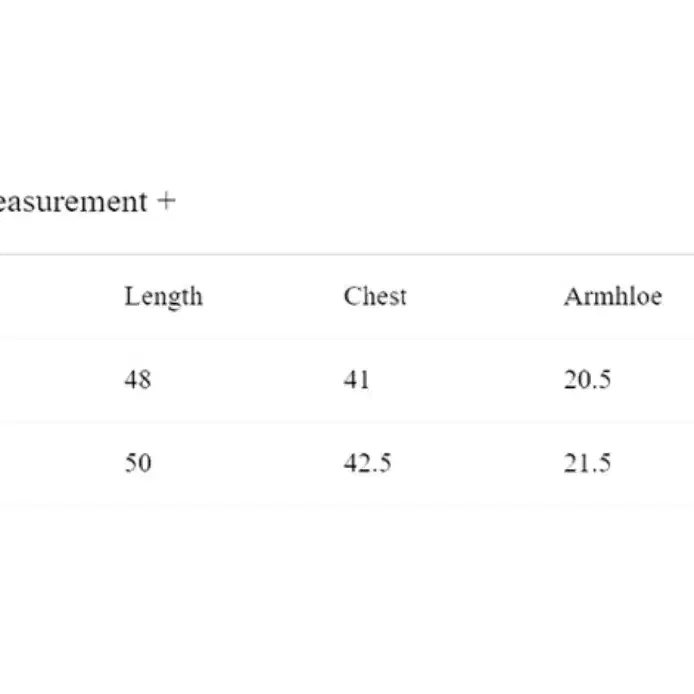Click the bottom border beneath the 50 row
This screenshot has width=694, height=694.
click(347, 505)
